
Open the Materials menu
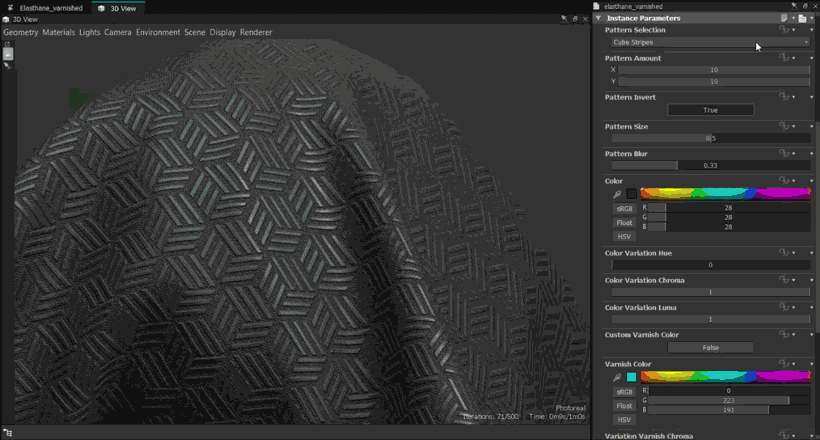[59, 32]
